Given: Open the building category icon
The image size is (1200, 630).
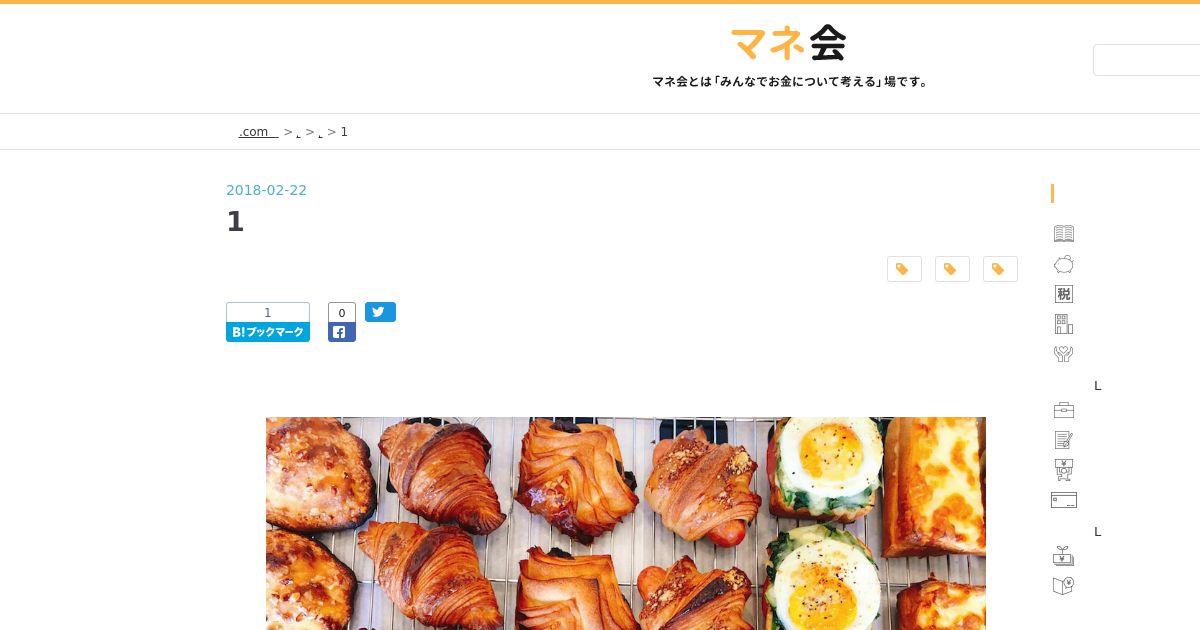Looking at the screenshot, I should [1063, 324].
